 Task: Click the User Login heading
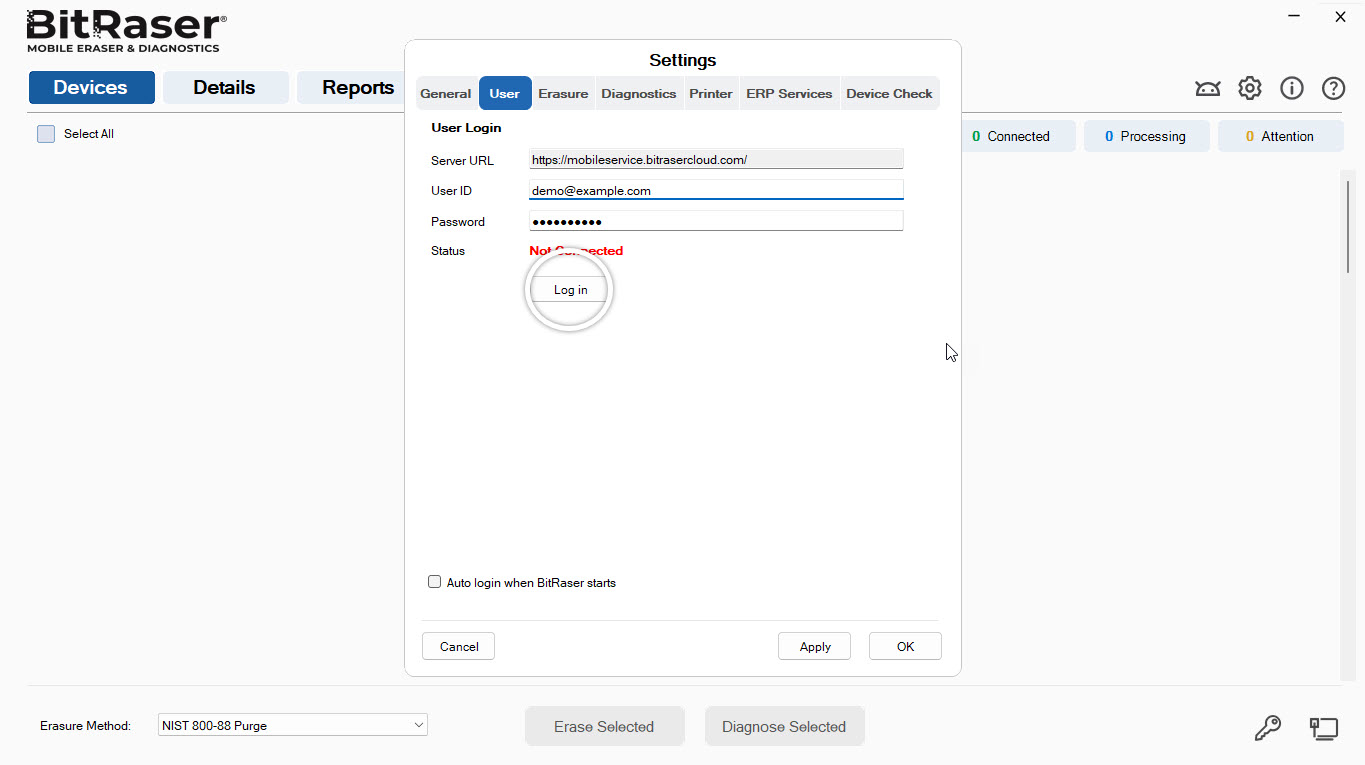click(466, 128)
